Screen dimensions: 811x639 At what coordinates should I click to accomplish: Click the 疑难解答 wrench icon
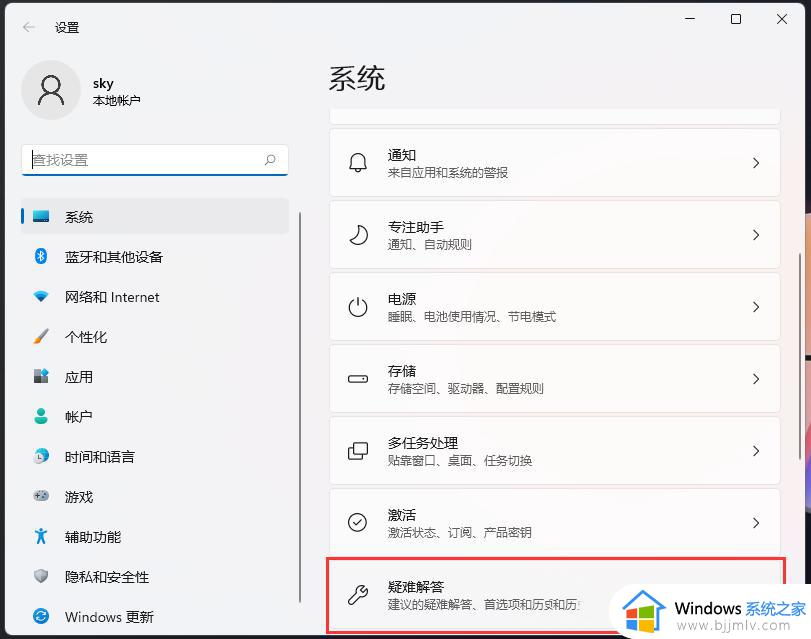pos(358,595)
